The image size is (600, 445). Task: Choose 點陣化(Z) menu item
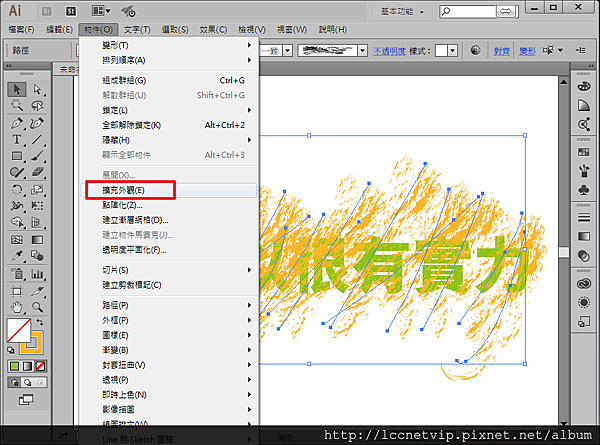(169, 205)
